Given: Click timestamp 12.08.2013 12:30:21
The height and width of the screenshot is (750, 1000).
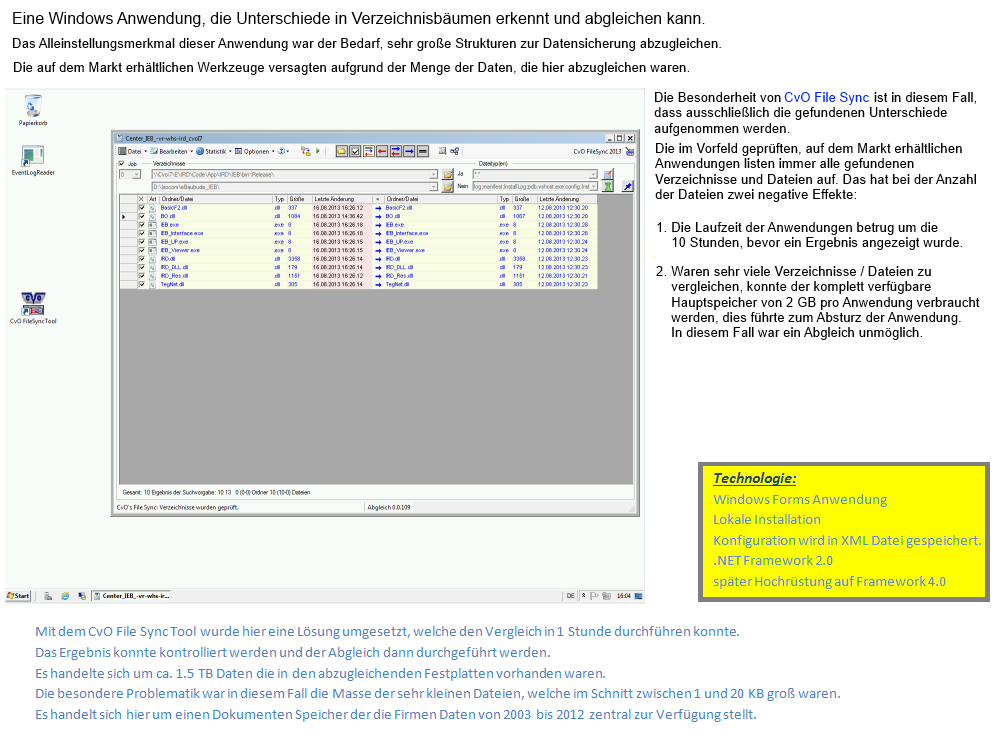Looking at the screenshot, I should tap(562, 276).
